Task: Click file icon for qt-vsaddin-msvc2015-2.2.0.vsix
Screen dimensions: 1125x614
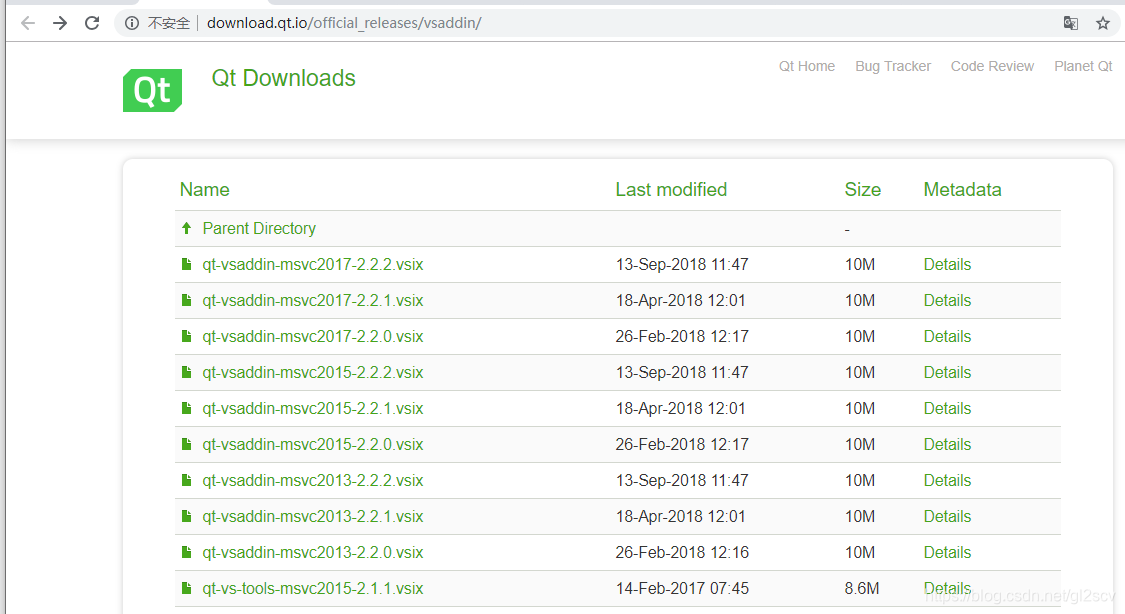Action: pyautogui.click(x=187, y=444)
